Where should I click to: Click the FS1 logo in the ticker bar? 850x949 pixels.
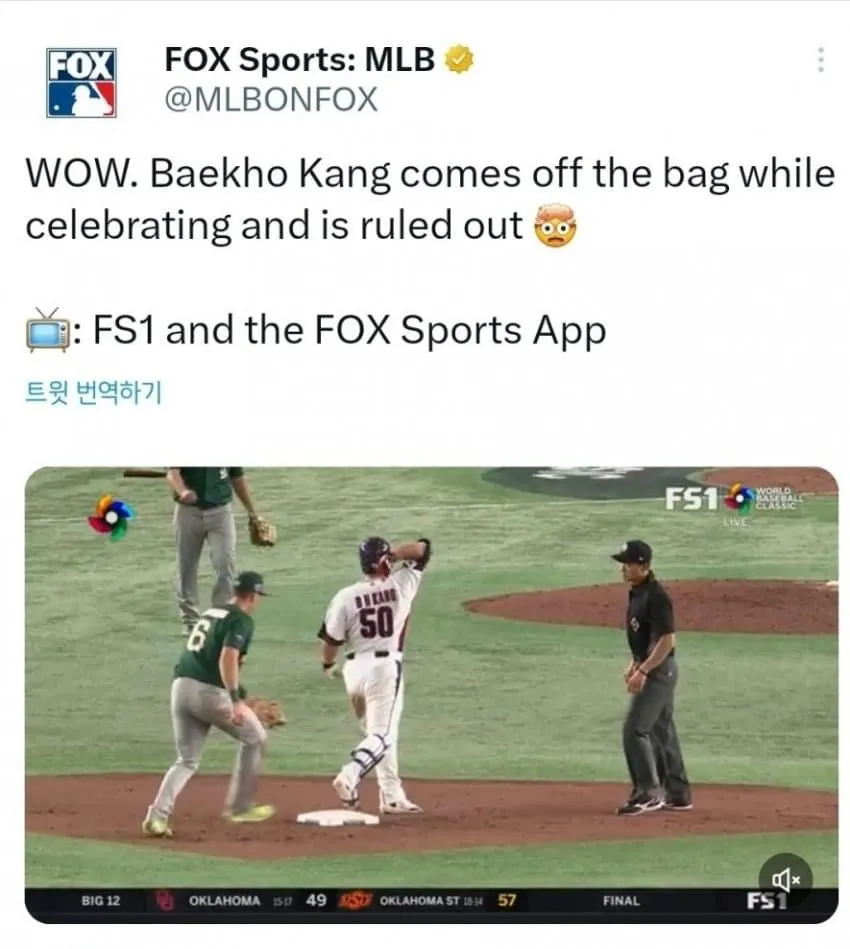pos(767,901)
